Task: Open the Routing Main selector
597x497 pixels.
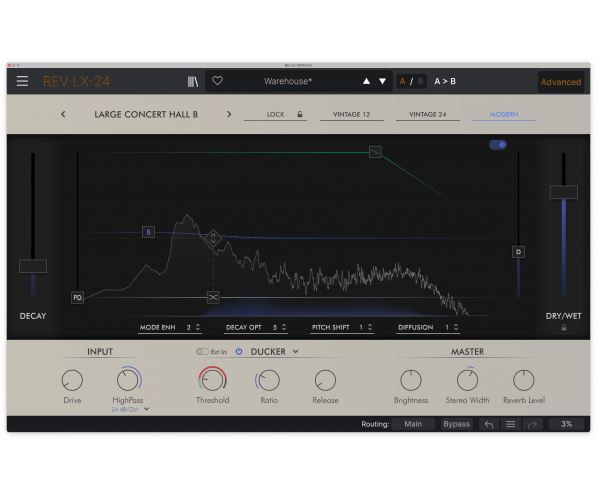Action: [413, 424]
